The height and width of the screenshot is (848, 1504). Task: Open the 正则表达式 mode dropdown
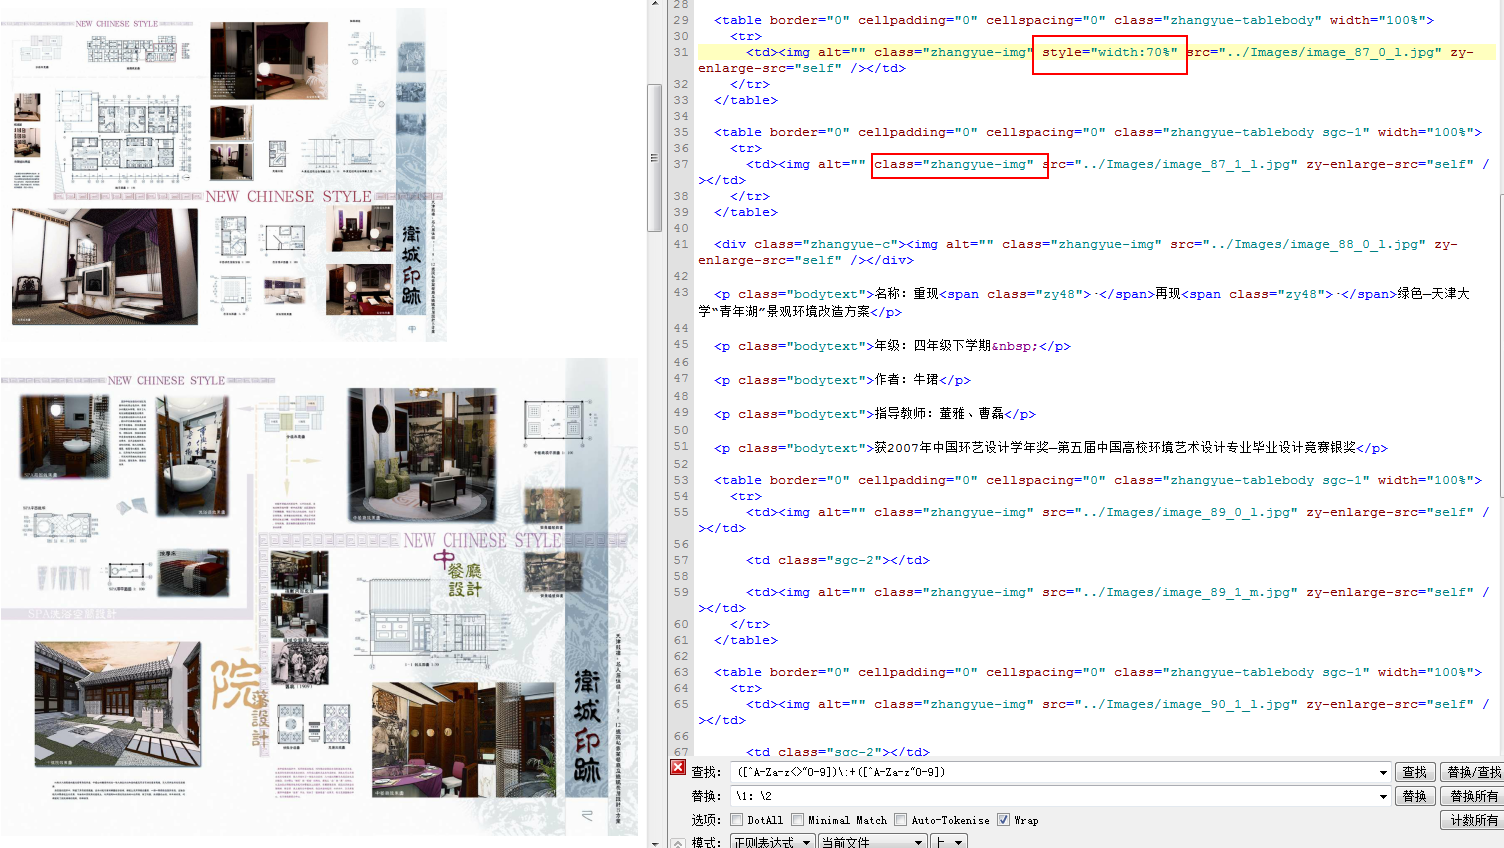pyautogui.click(x=806, y=842)
